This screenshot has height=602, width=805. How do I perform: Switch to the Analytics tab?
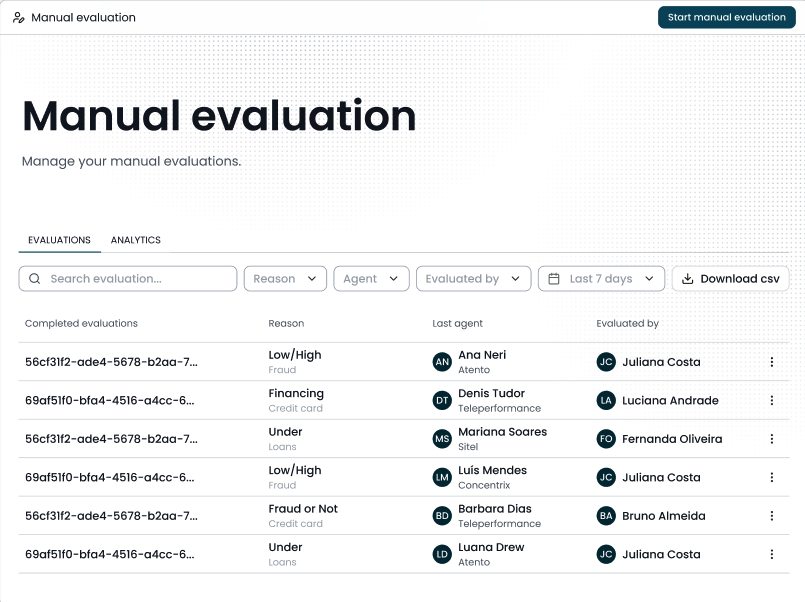(x=136, y=240)
